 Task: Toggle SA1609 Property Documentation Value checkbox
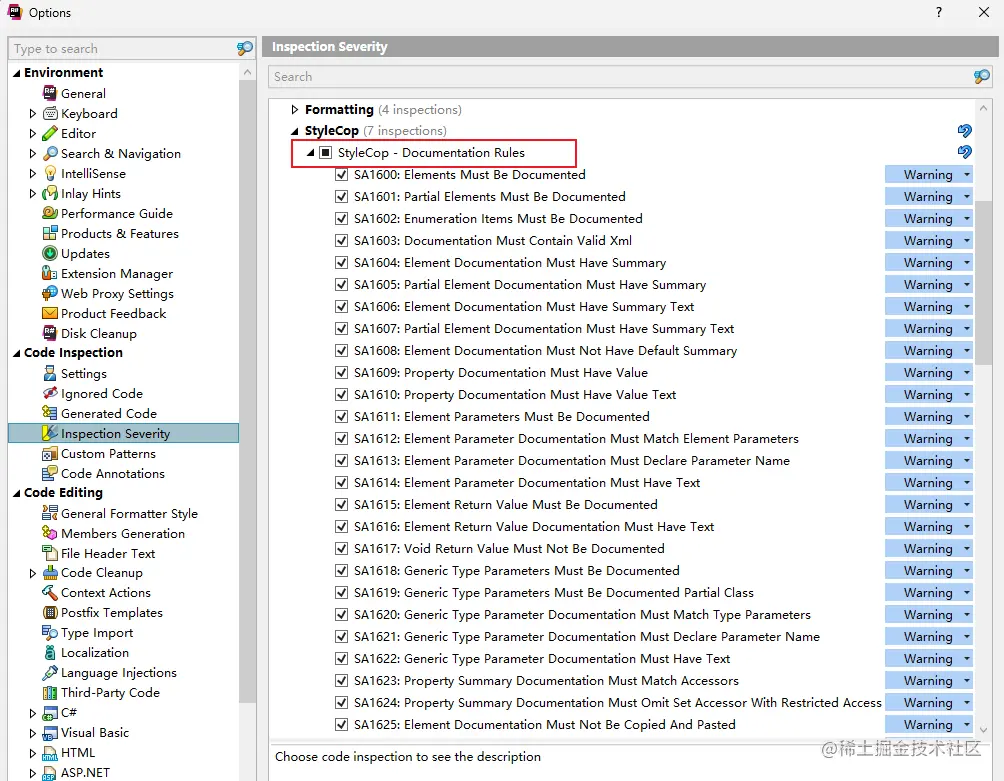(x=341, y=372)
